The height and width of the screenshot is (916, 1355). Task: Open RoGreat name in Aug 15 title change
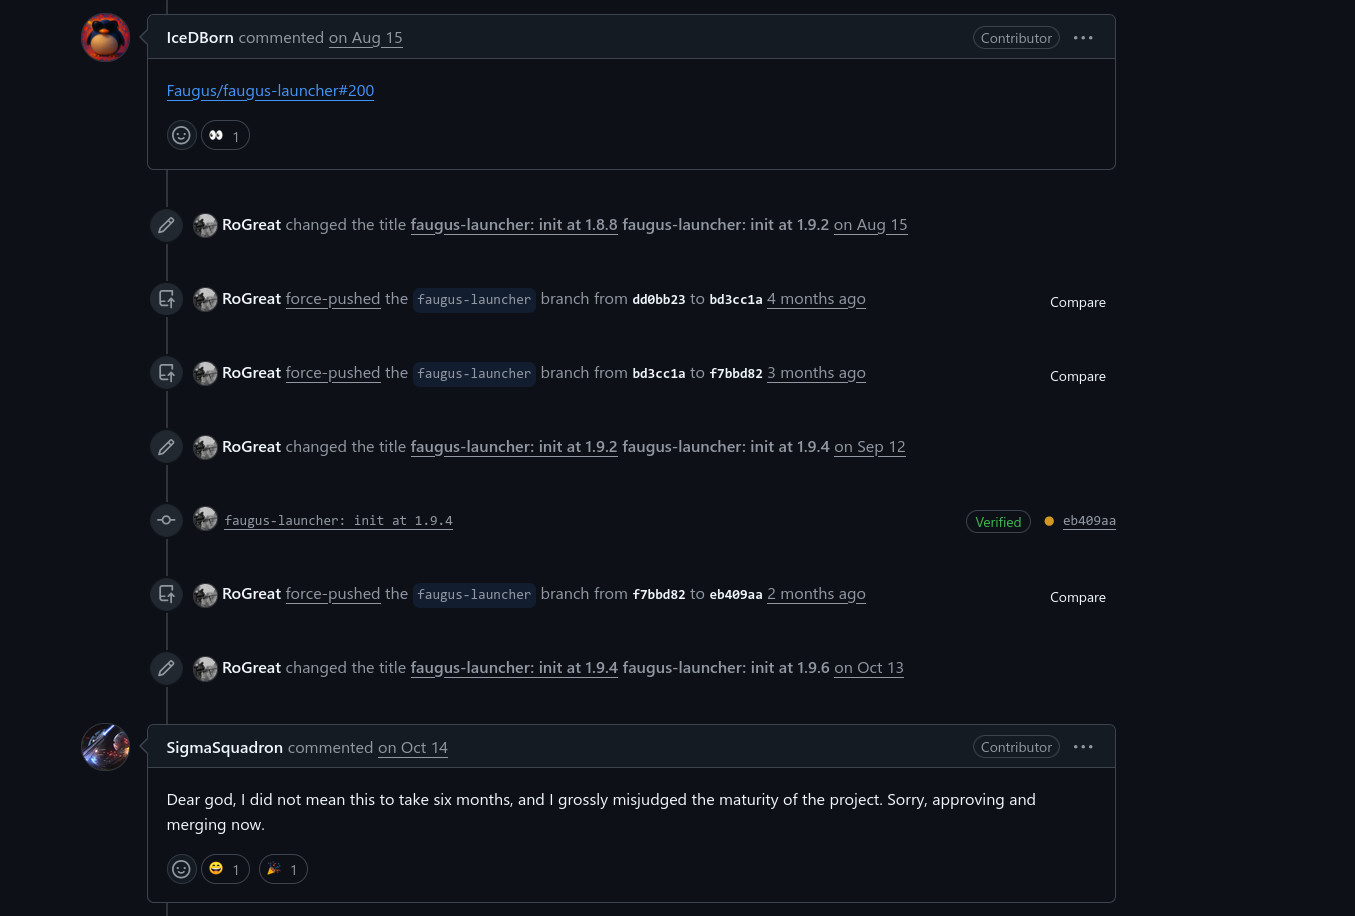tap(251, 225)
